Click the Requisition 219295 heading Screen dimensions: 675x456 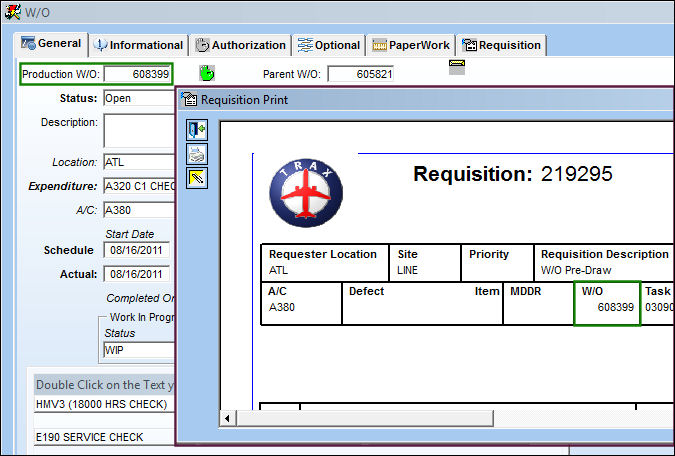point(513,174)
